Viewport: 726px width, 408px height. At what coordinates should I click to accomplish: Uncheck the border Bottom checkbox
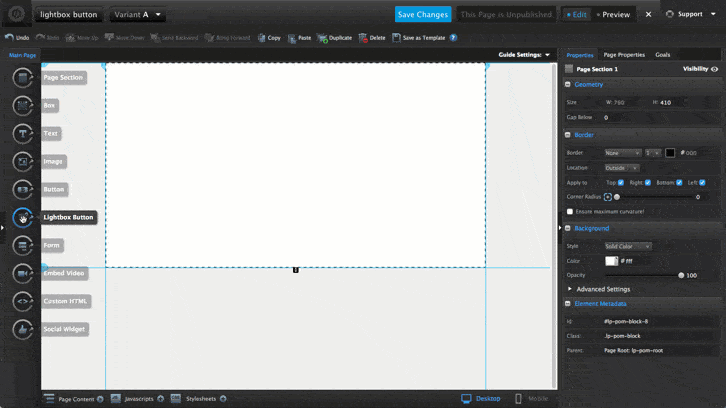pyautogui.click(x=679, y=182)
